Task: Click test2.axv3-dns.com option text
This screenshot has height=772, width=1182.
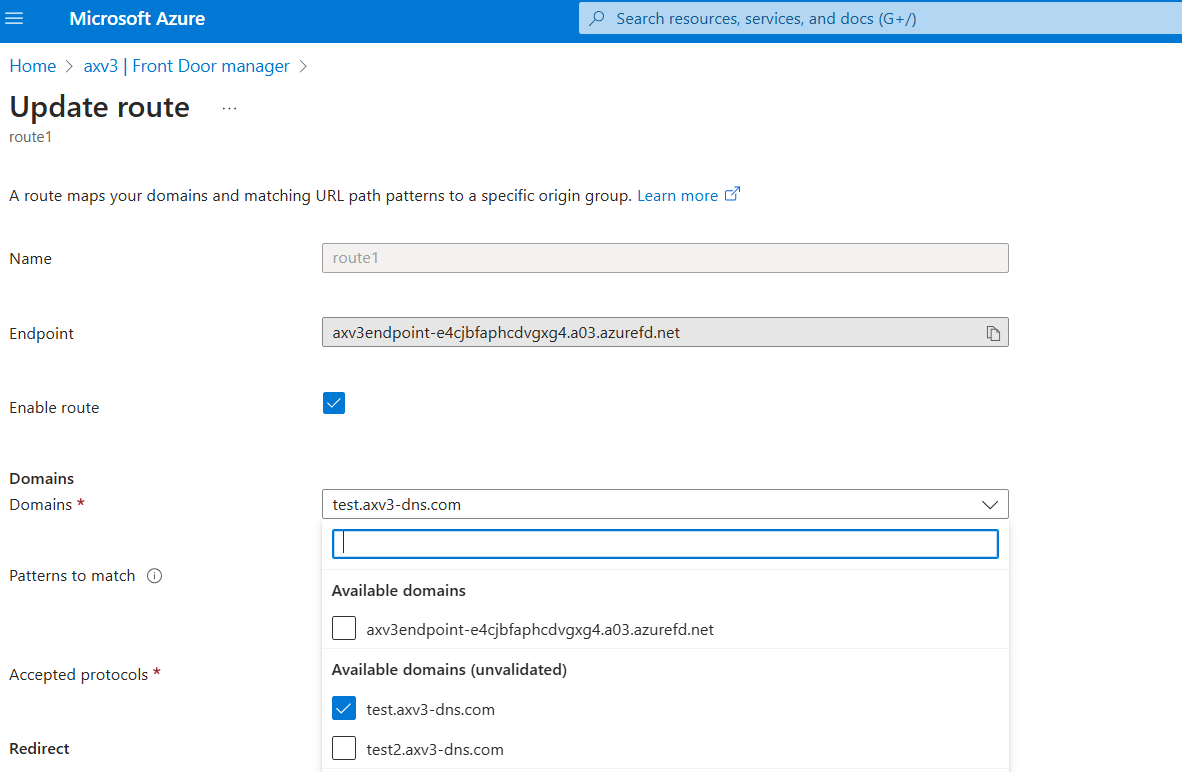Action: click(435, 749)
